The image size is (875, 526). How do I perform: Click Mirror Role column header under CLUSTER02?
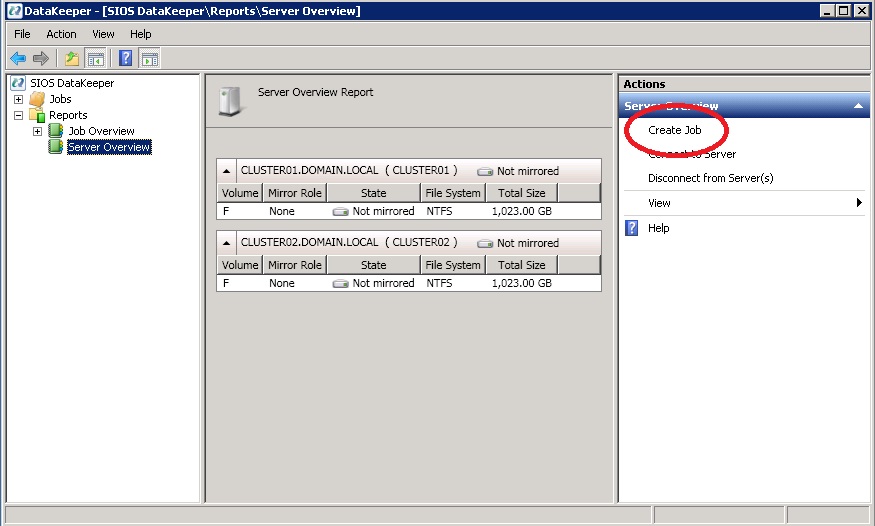pos(295,265)
